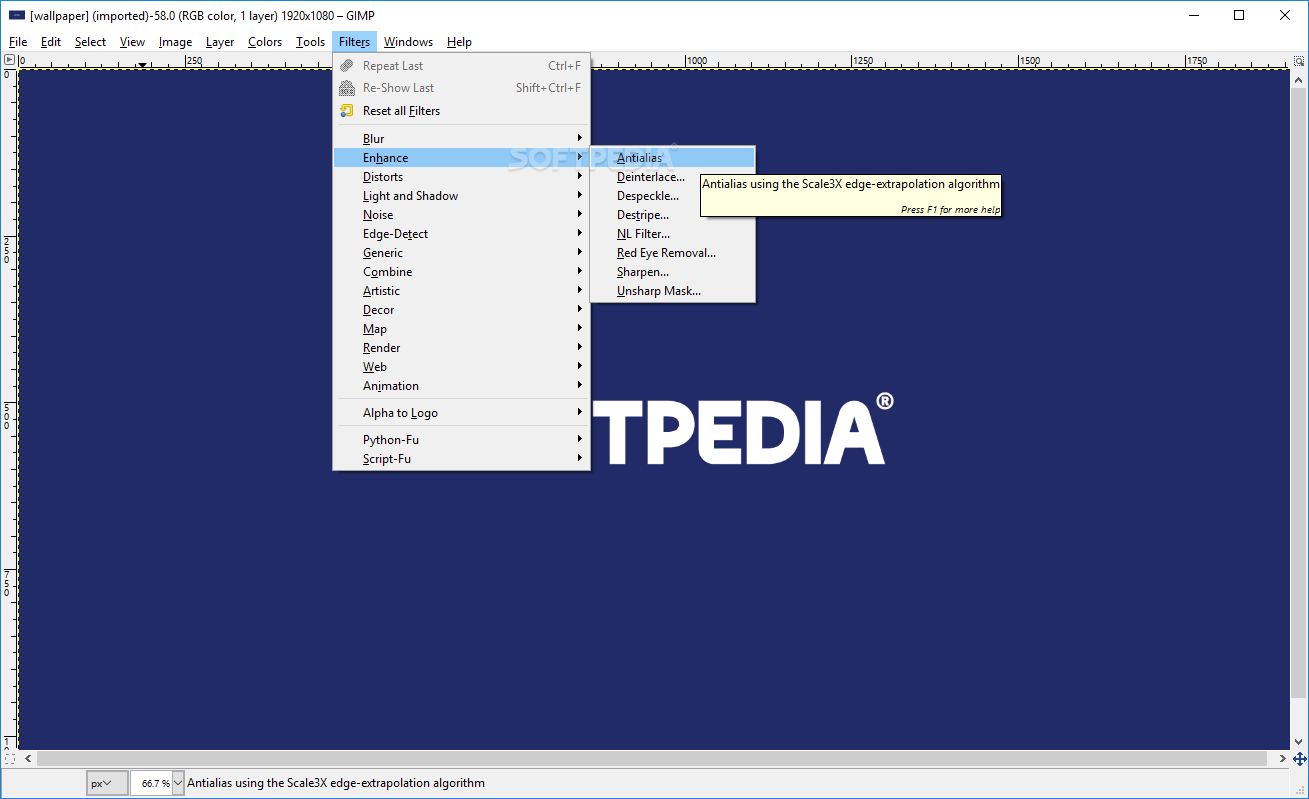
Task: Open the px unit dropdown
Action: (106, 783)
